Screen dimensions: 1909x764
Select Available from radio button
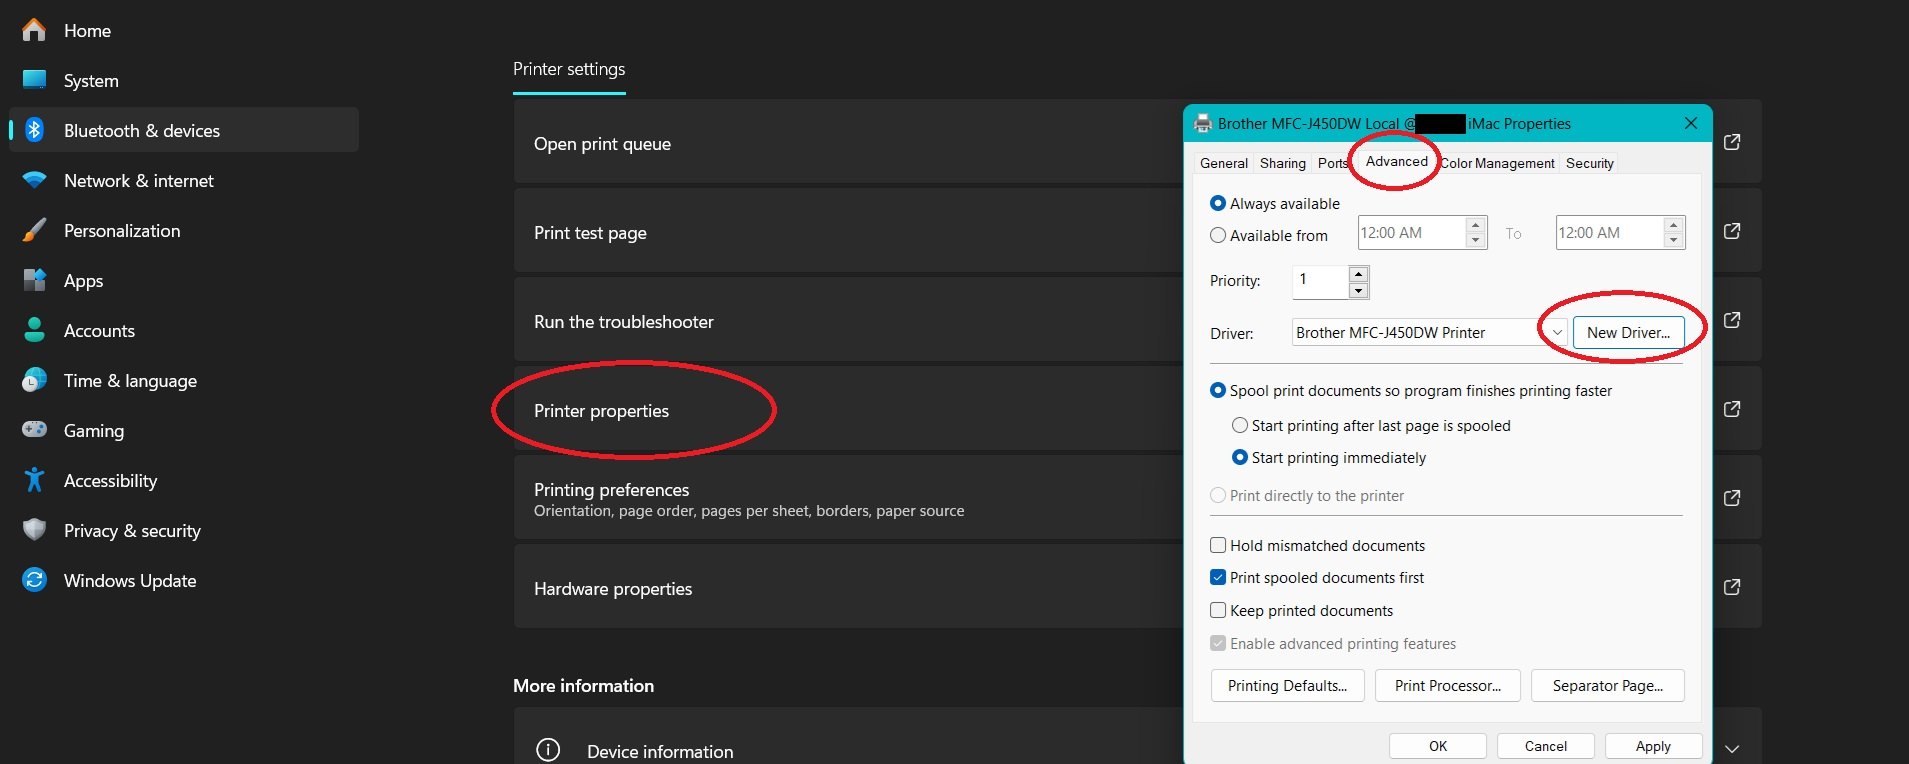pyautogui.click(x=1218, y=236)
